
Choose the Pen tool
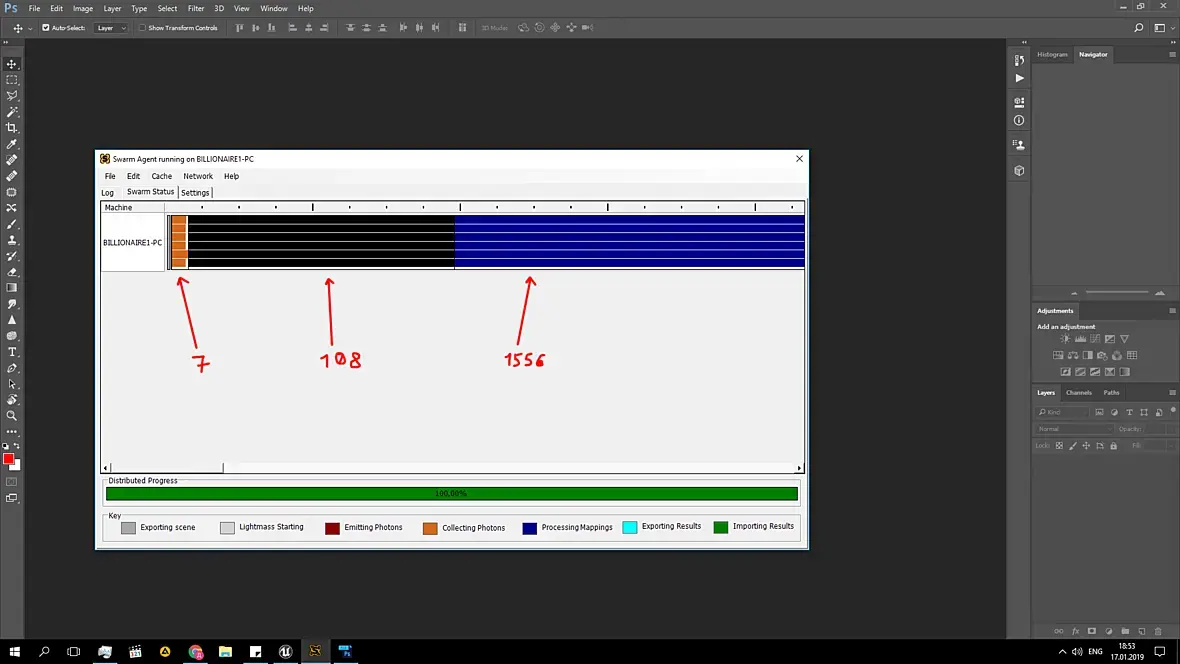(12, 368)
